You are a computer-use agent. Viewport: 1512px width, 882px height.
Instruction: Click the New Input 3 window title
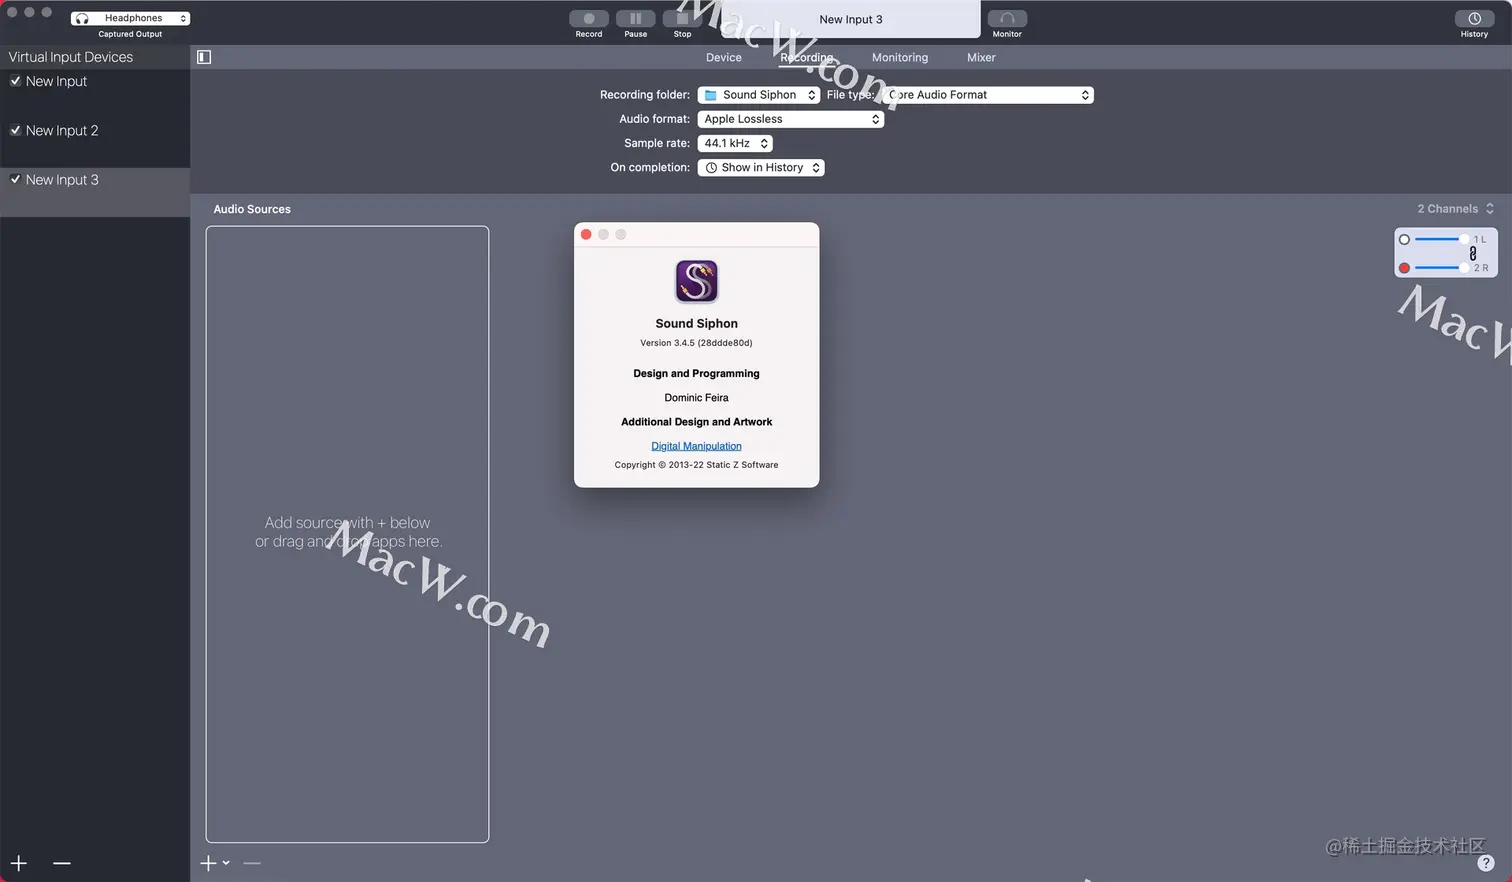(851, 19)
